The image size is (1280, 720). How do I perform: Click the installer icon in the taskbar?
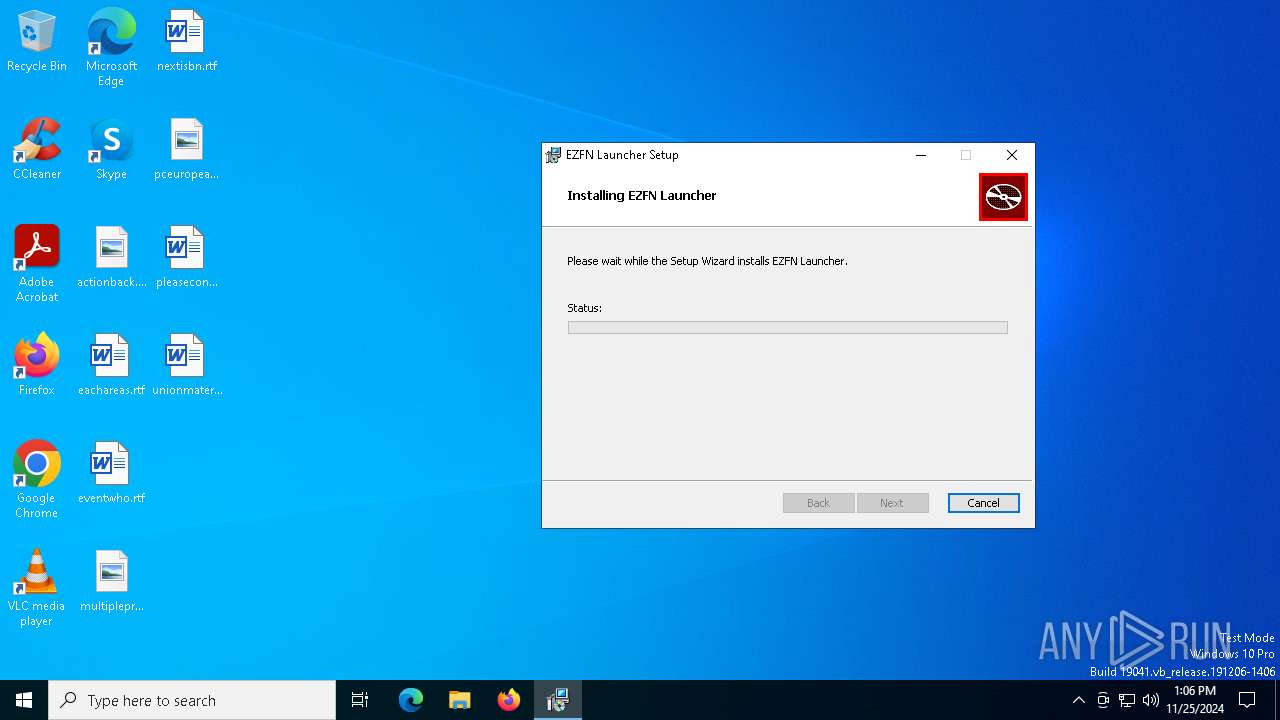(558, 700)
